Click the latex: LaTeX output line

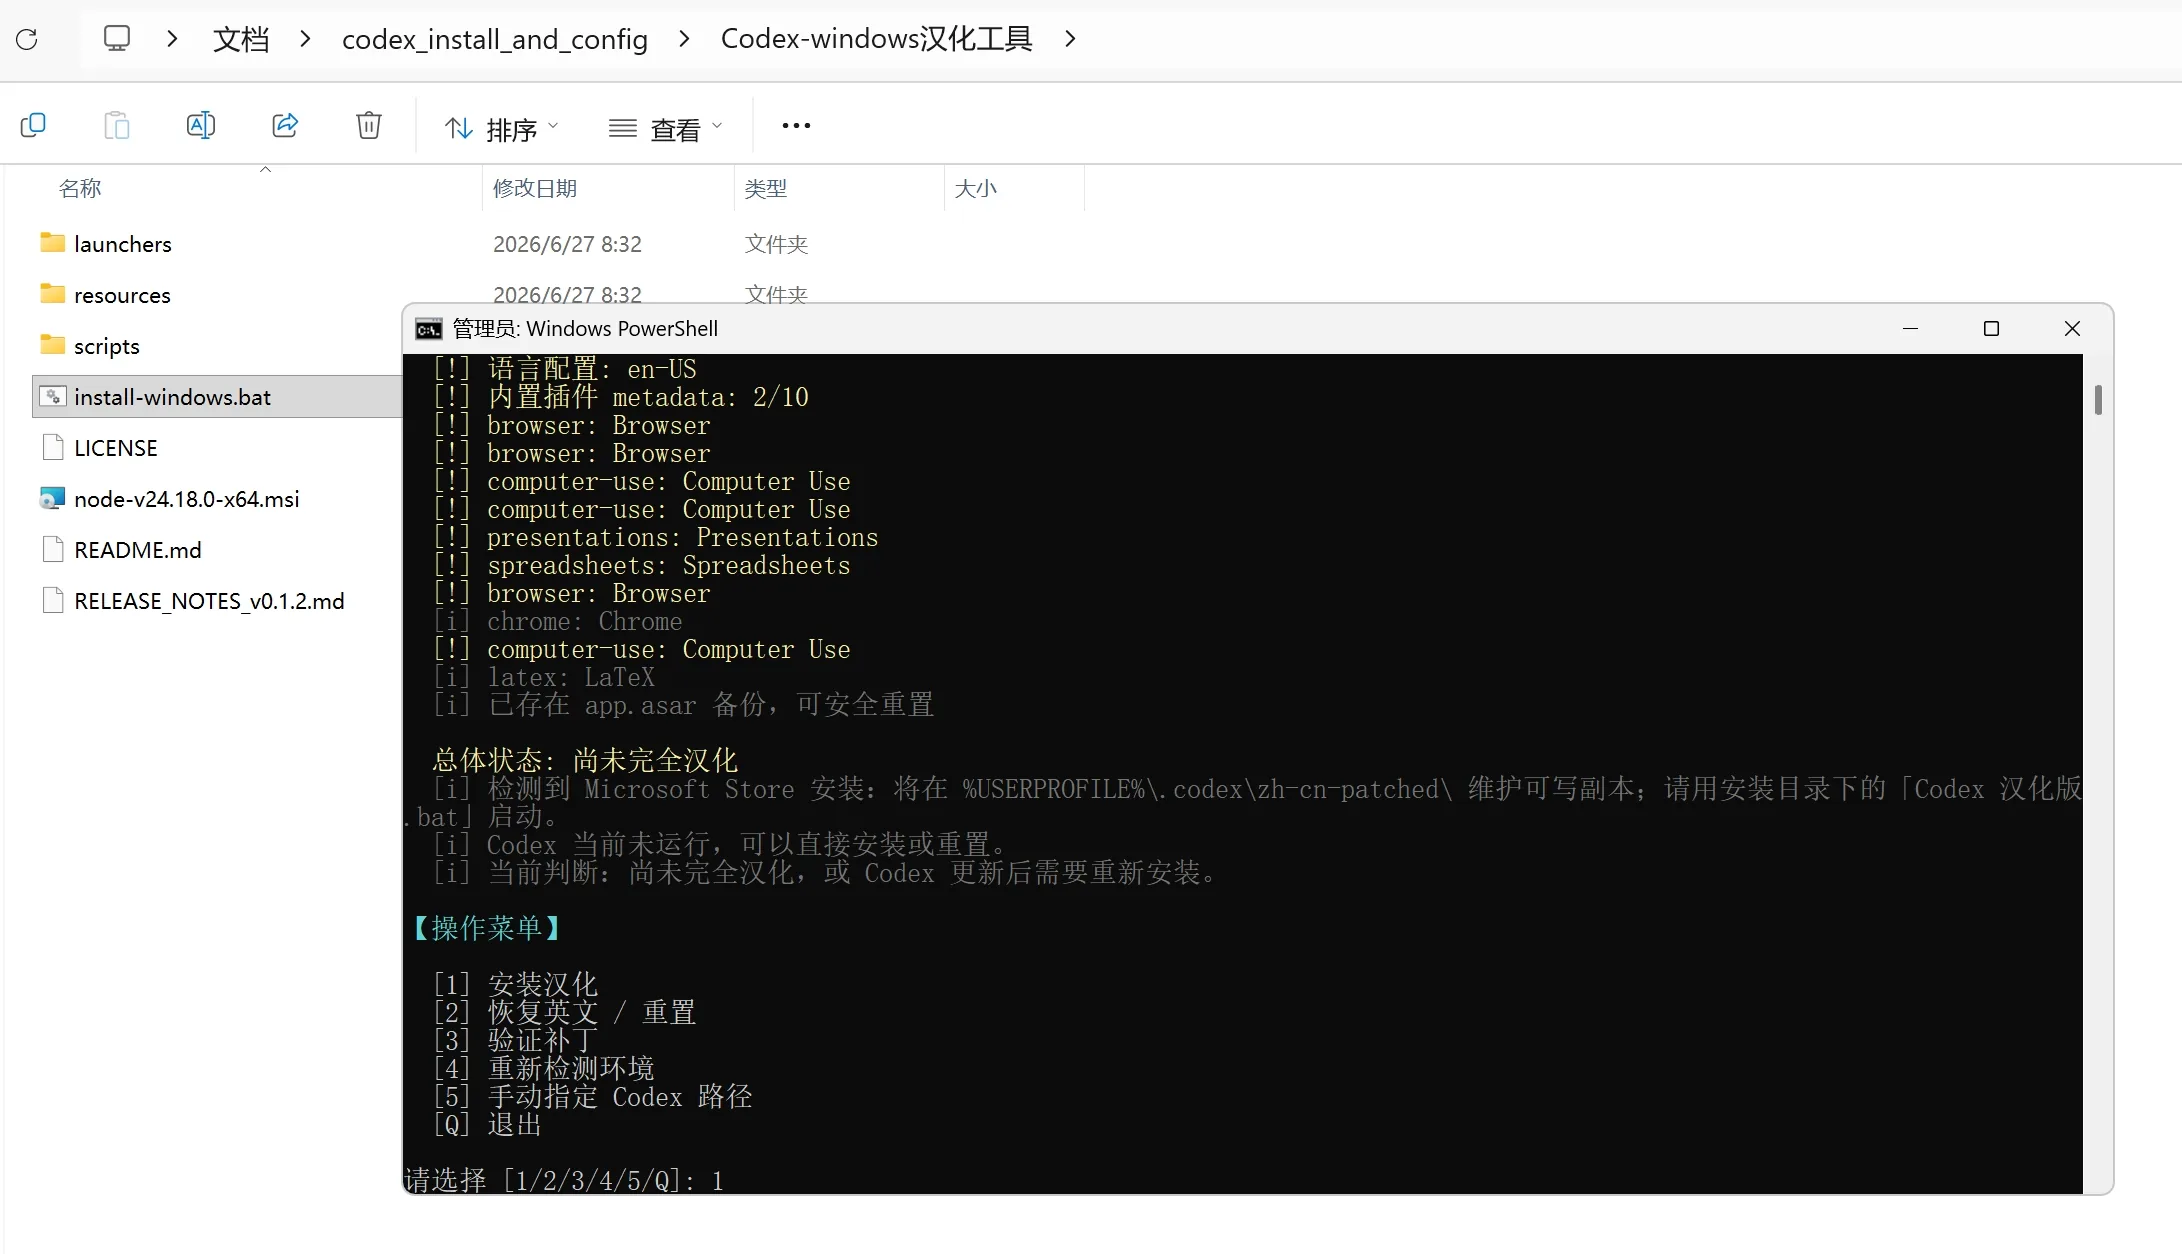[544, 677]
